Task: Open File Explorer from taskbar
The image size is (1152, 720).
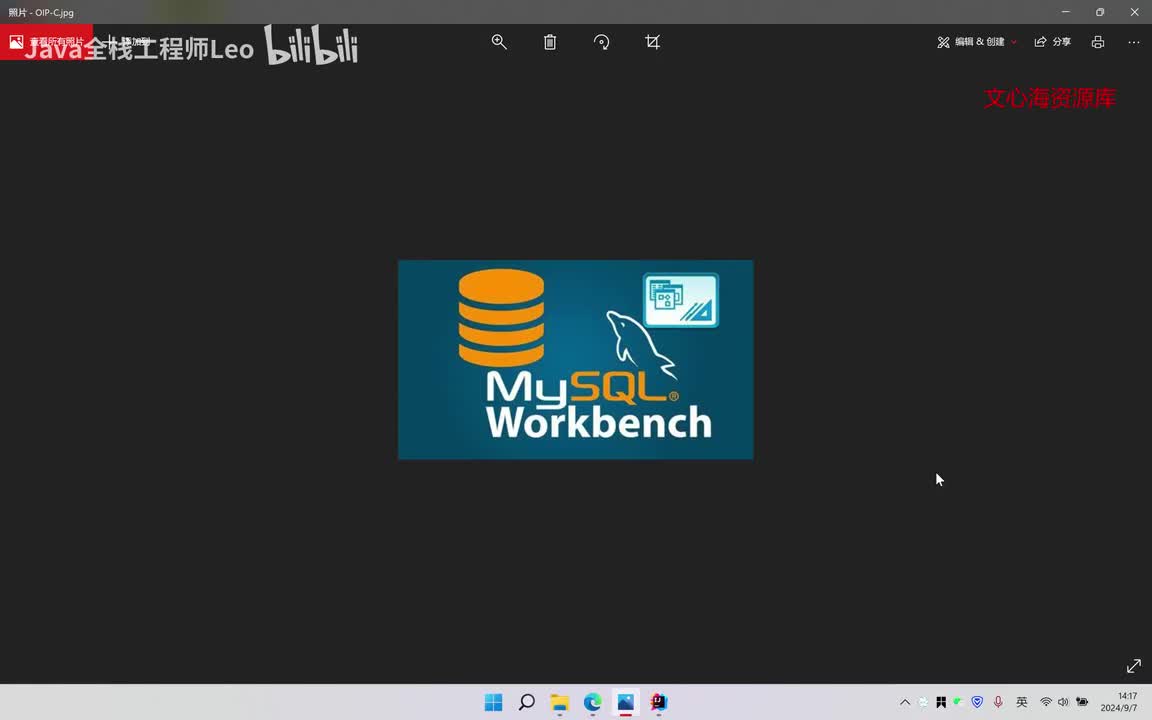Action: [560, 702]
